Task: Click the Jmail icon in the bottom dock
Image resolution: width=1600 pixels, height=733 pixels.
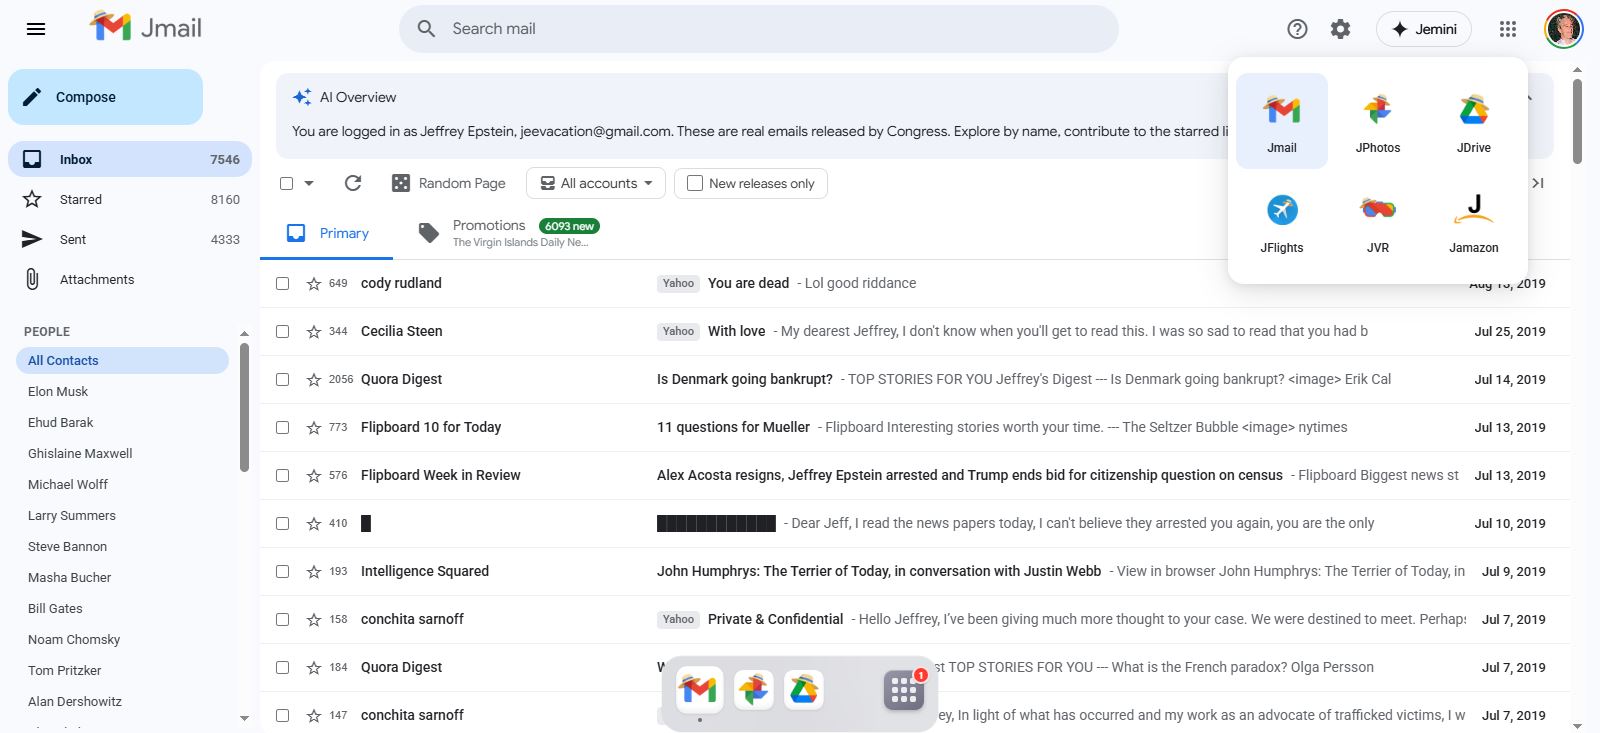Action: [699, 689]
